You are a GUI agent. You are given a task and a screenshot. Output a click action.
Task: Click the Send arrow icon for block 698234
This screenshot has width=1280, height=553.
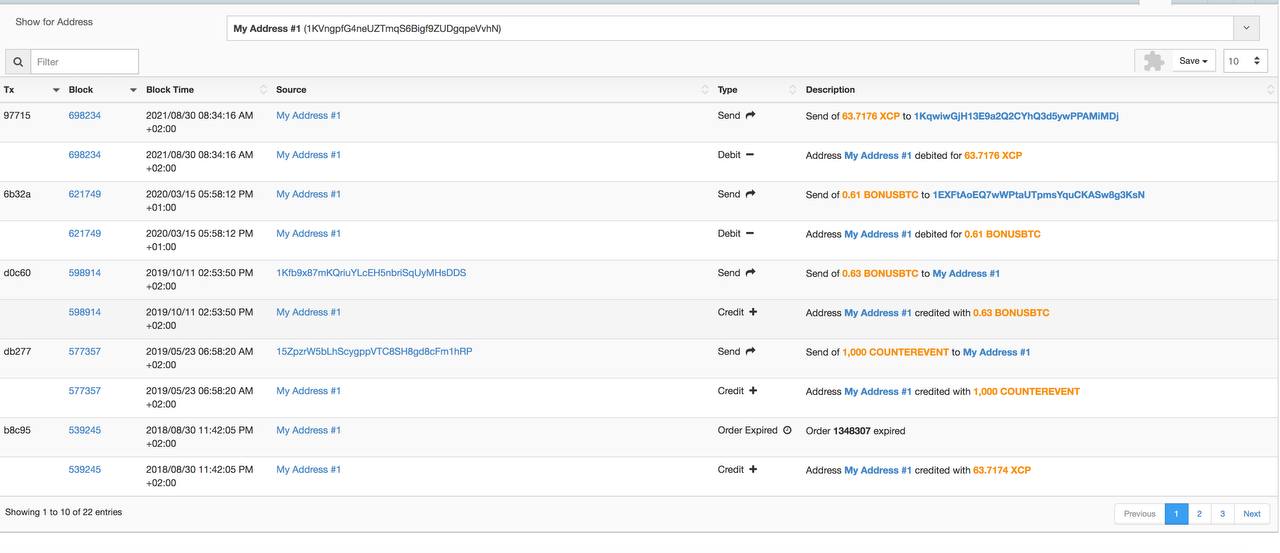[750, 115]
